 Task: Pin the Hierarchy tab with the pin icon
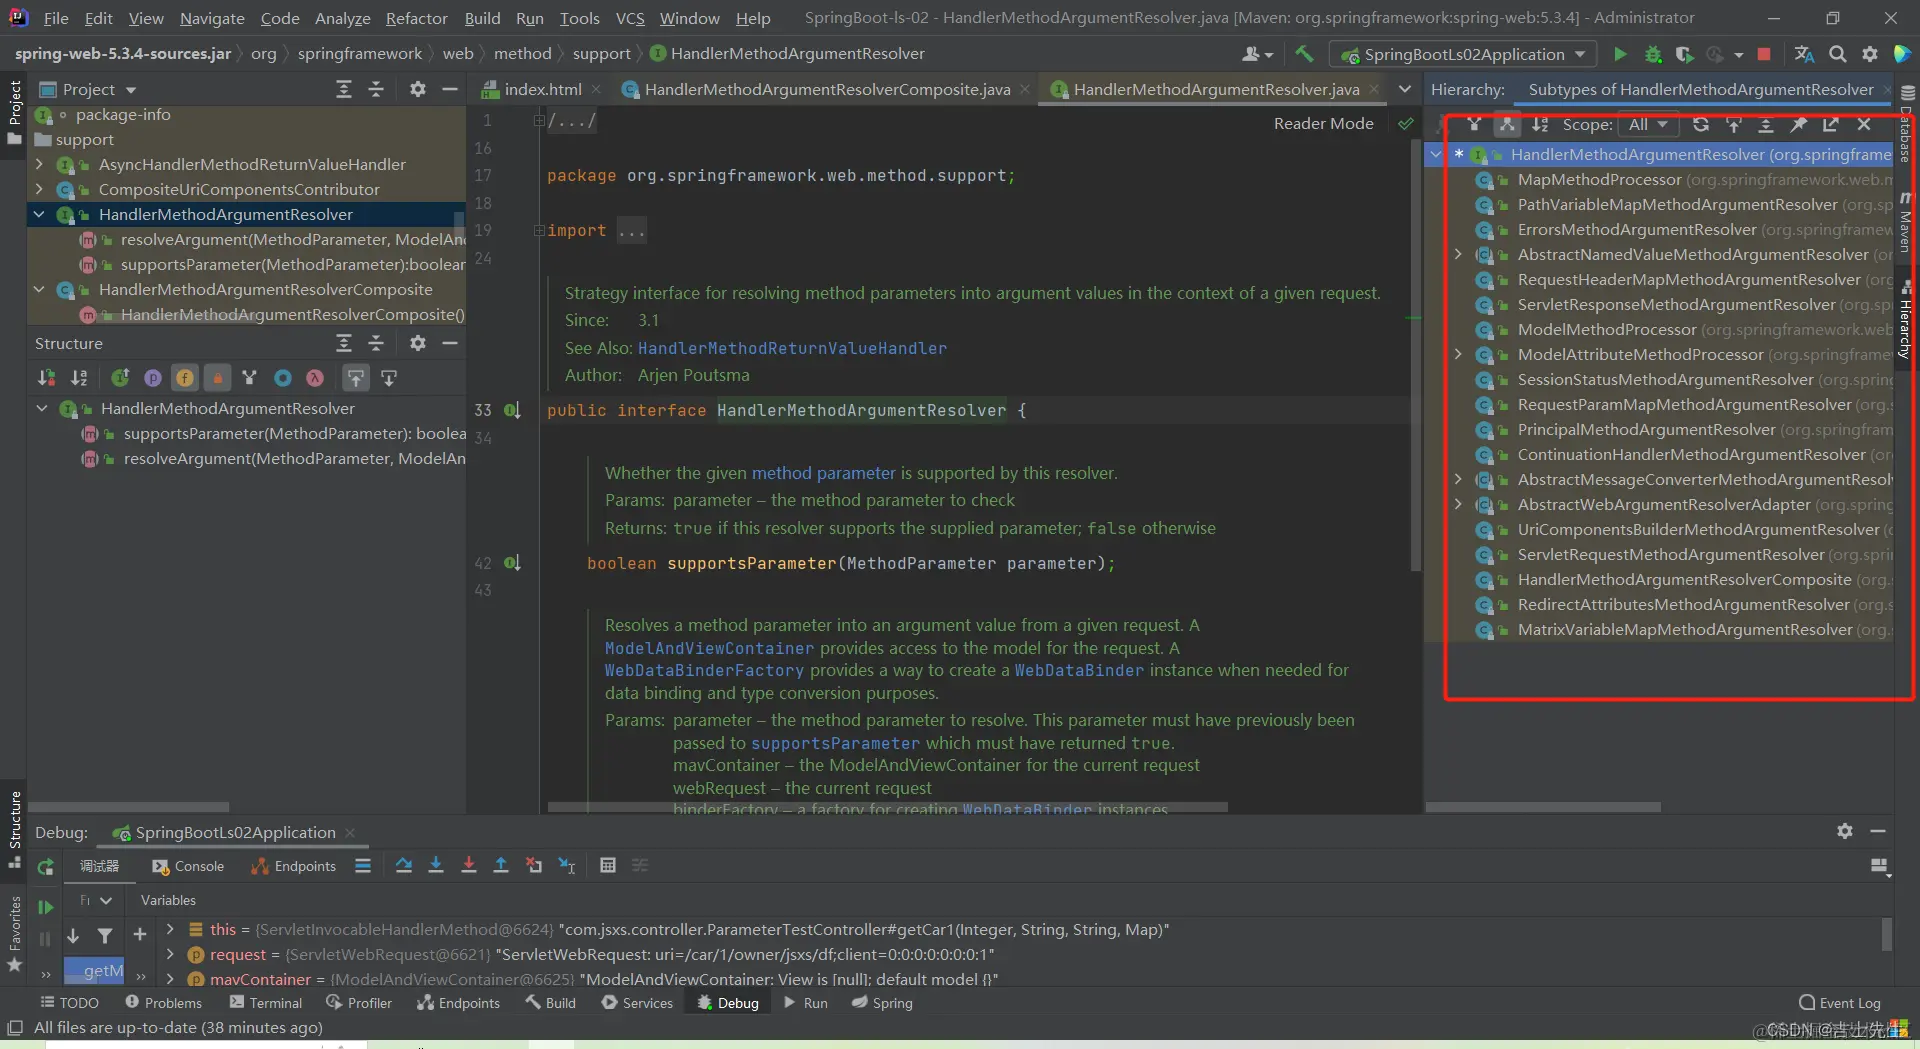click(1798, 124)
